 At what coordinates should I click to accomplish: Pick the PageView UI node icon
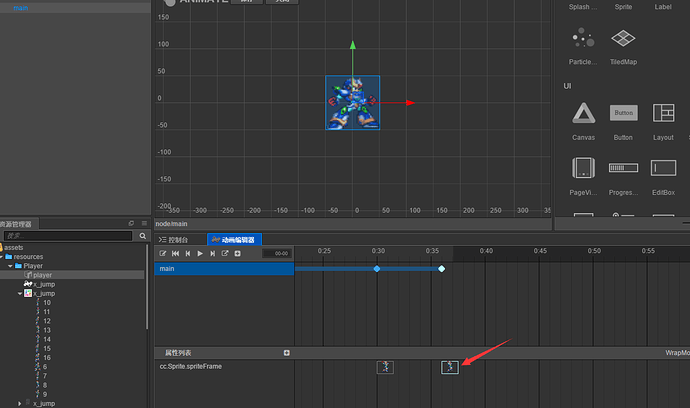click(x=584, y=168)
